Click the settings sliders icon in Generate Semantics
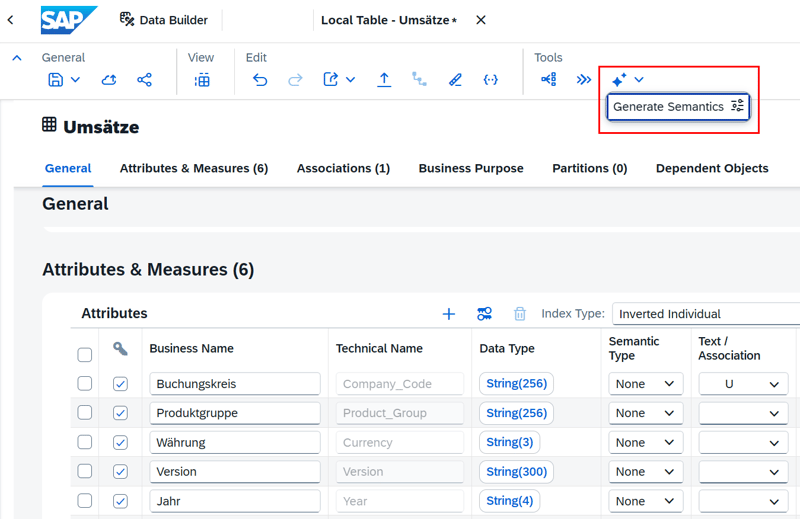800x519 pixels. pyautogui.click(x=737, y=106)
